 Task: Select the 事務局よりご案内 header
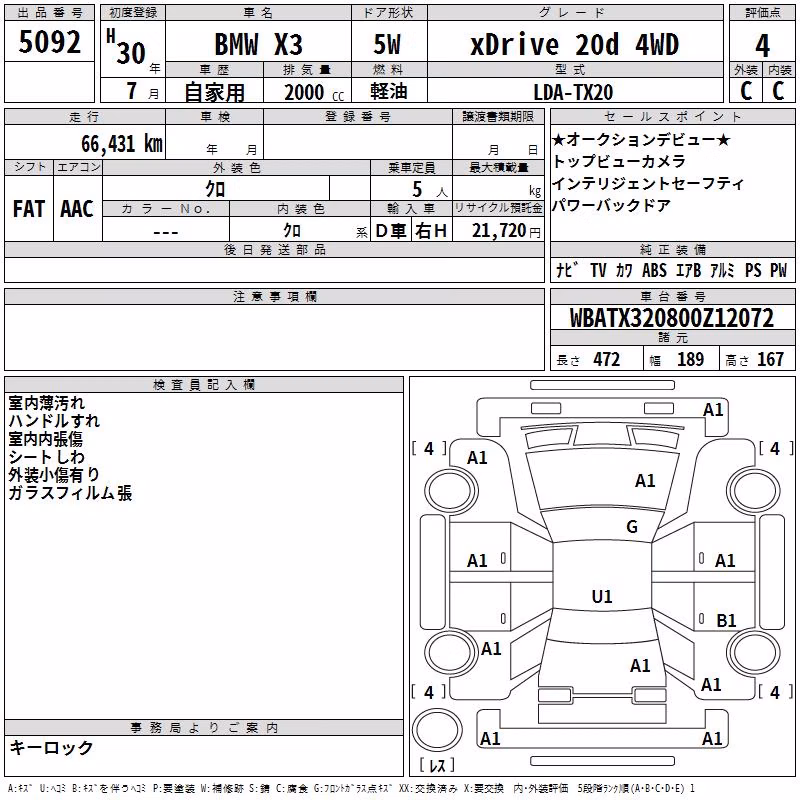tap(204, 728)
